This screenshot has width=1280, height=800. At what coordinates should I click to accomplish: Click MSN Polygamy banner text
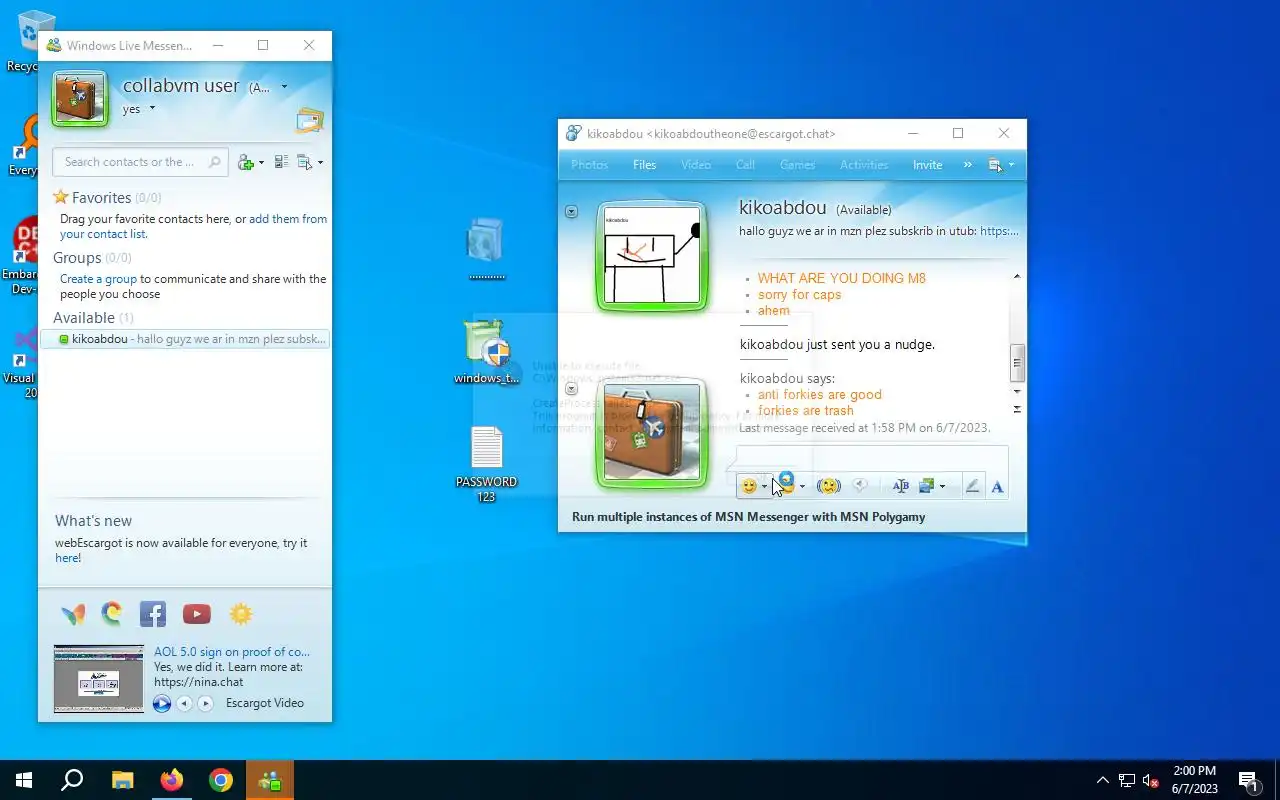point(748,517)
